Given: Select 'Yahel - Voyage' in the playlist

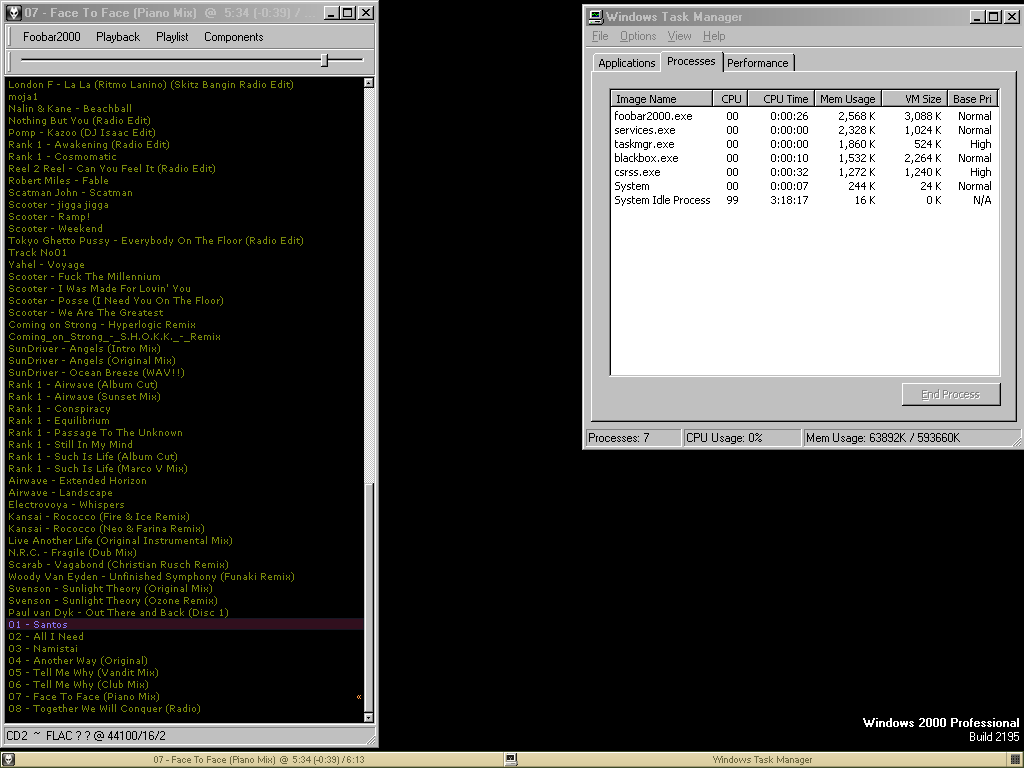Looking at the screenshot, I should [x=185, y=264].
